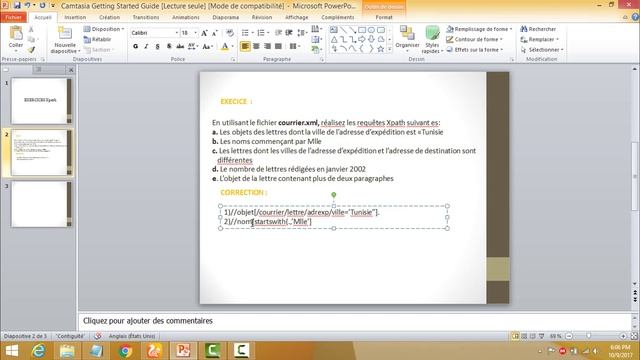Open the Transitions tab

pyautogui.click(x=146, y=17)
